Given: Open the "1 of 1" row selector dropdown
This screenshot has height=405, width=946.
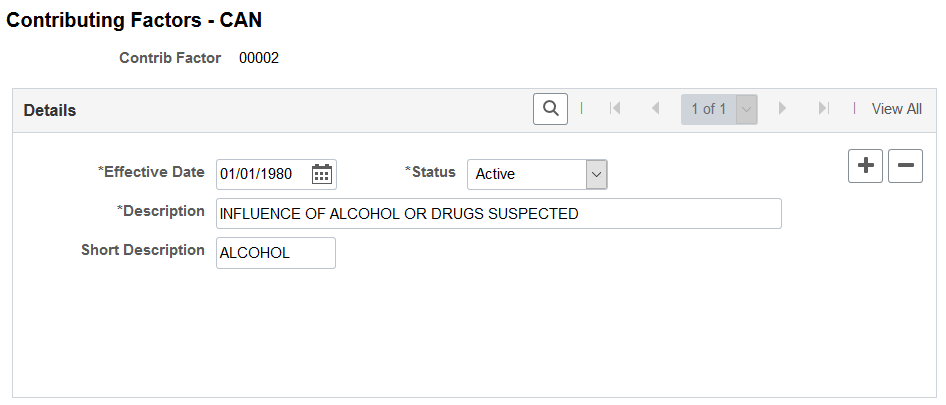Looking at the screenshot, I should 719,109.
